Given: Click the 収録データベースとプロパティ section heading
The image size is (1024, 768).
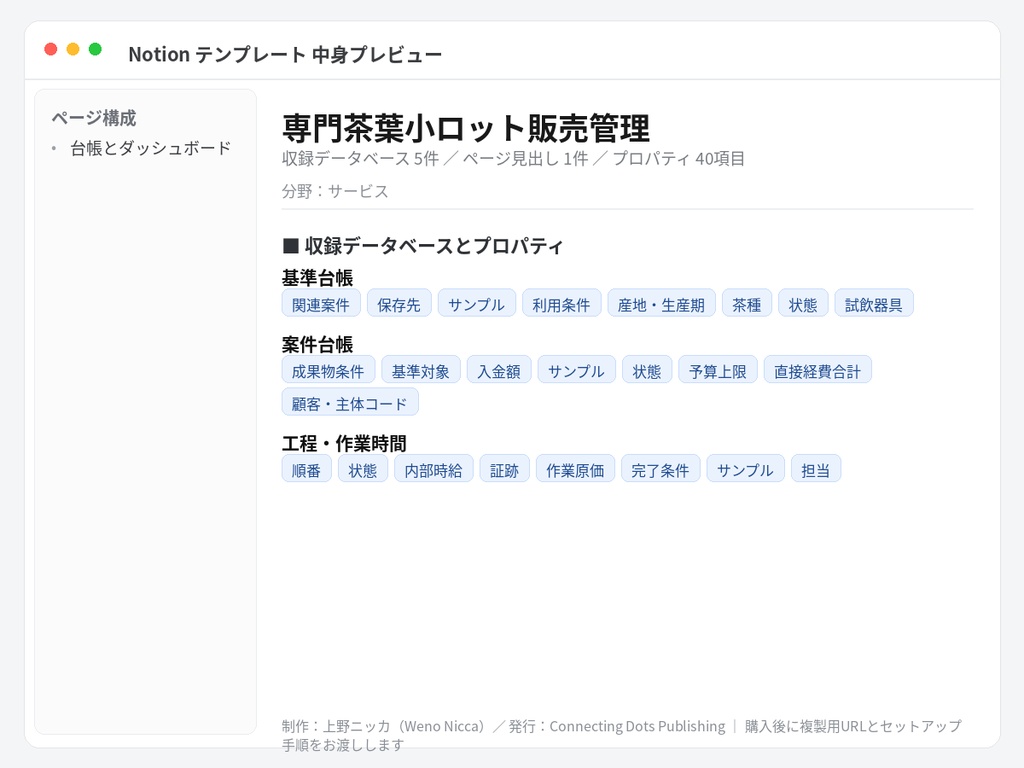Looking at the screenshot, I should [x=423, y=246].
